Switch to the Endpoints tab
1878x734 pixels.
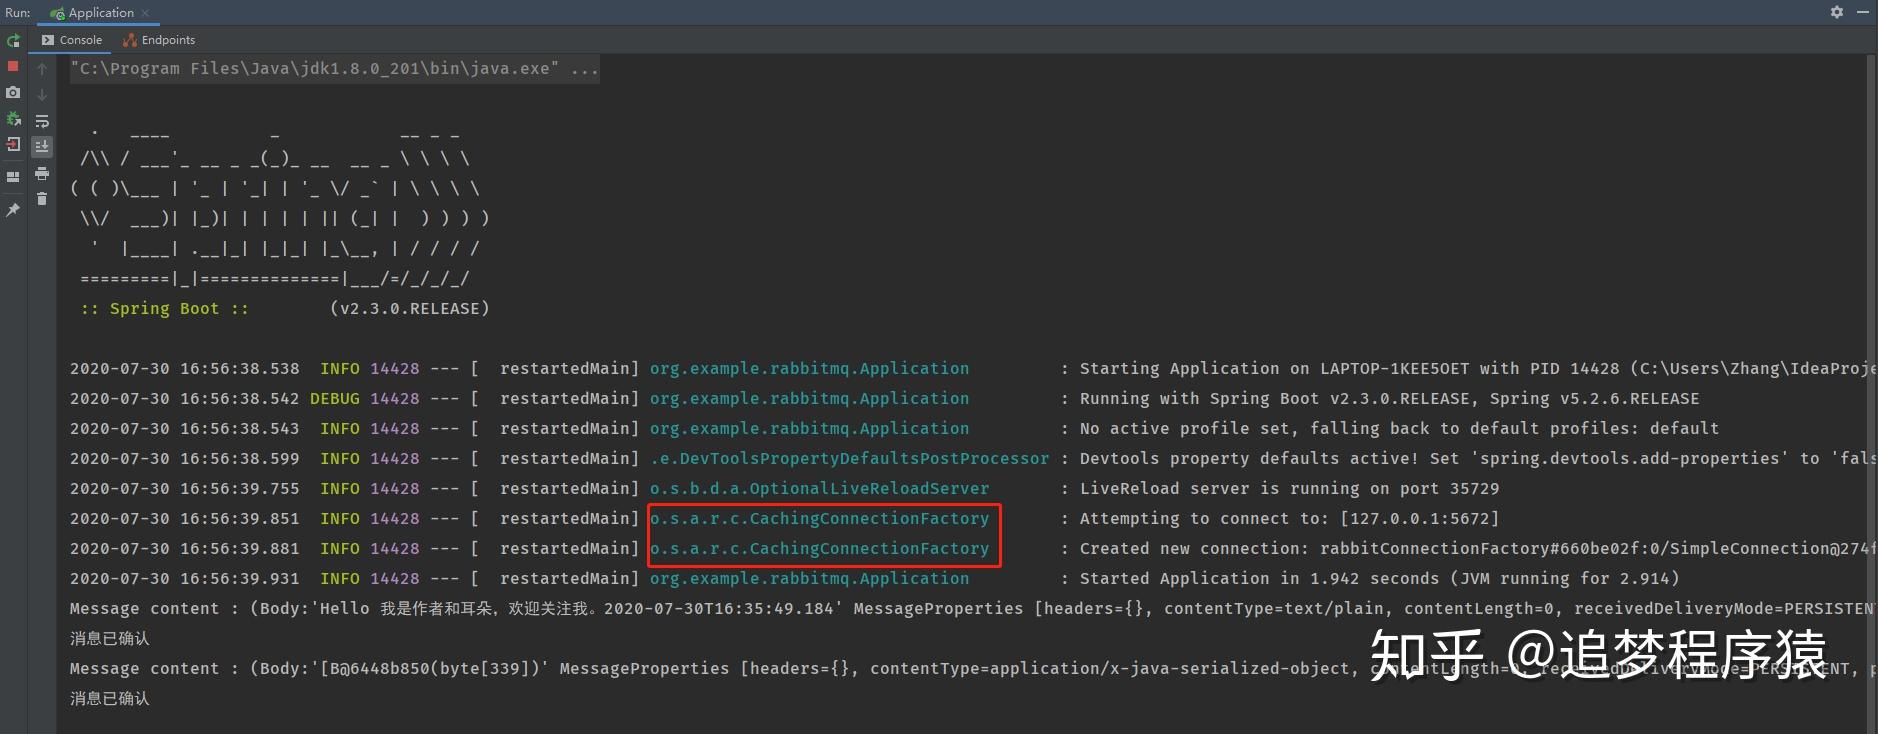[x=159, y=40]
